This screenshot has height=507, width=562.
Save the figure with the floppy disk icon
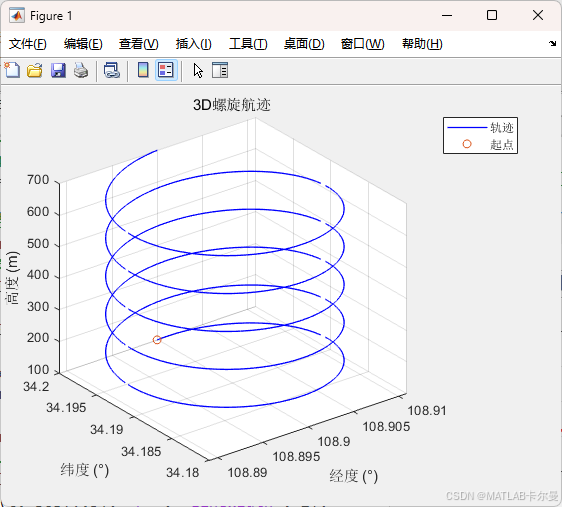point(58,70)
